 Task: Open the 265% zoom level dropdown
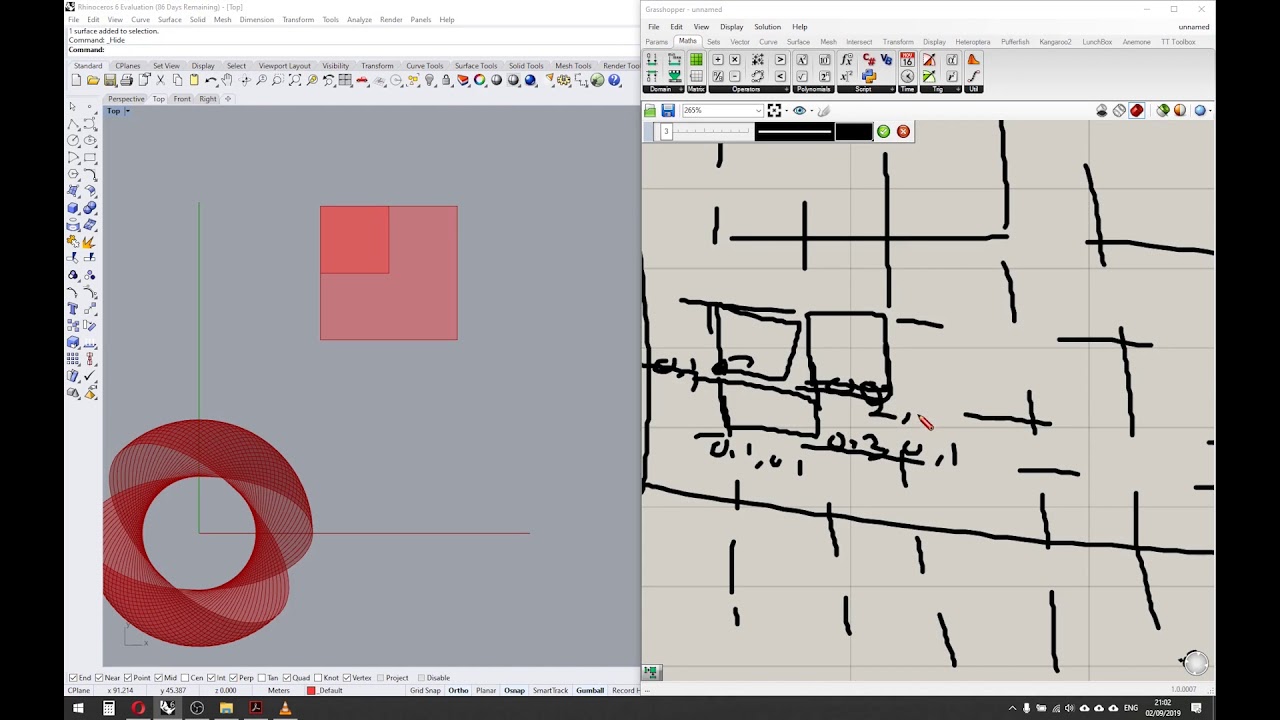pos(758,111)
